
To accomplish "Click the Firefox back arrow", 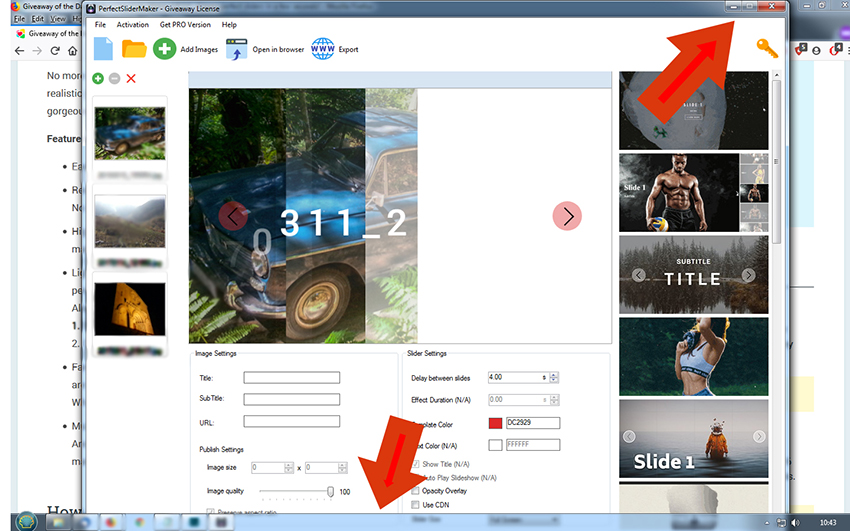I will (x=20, y=51).
